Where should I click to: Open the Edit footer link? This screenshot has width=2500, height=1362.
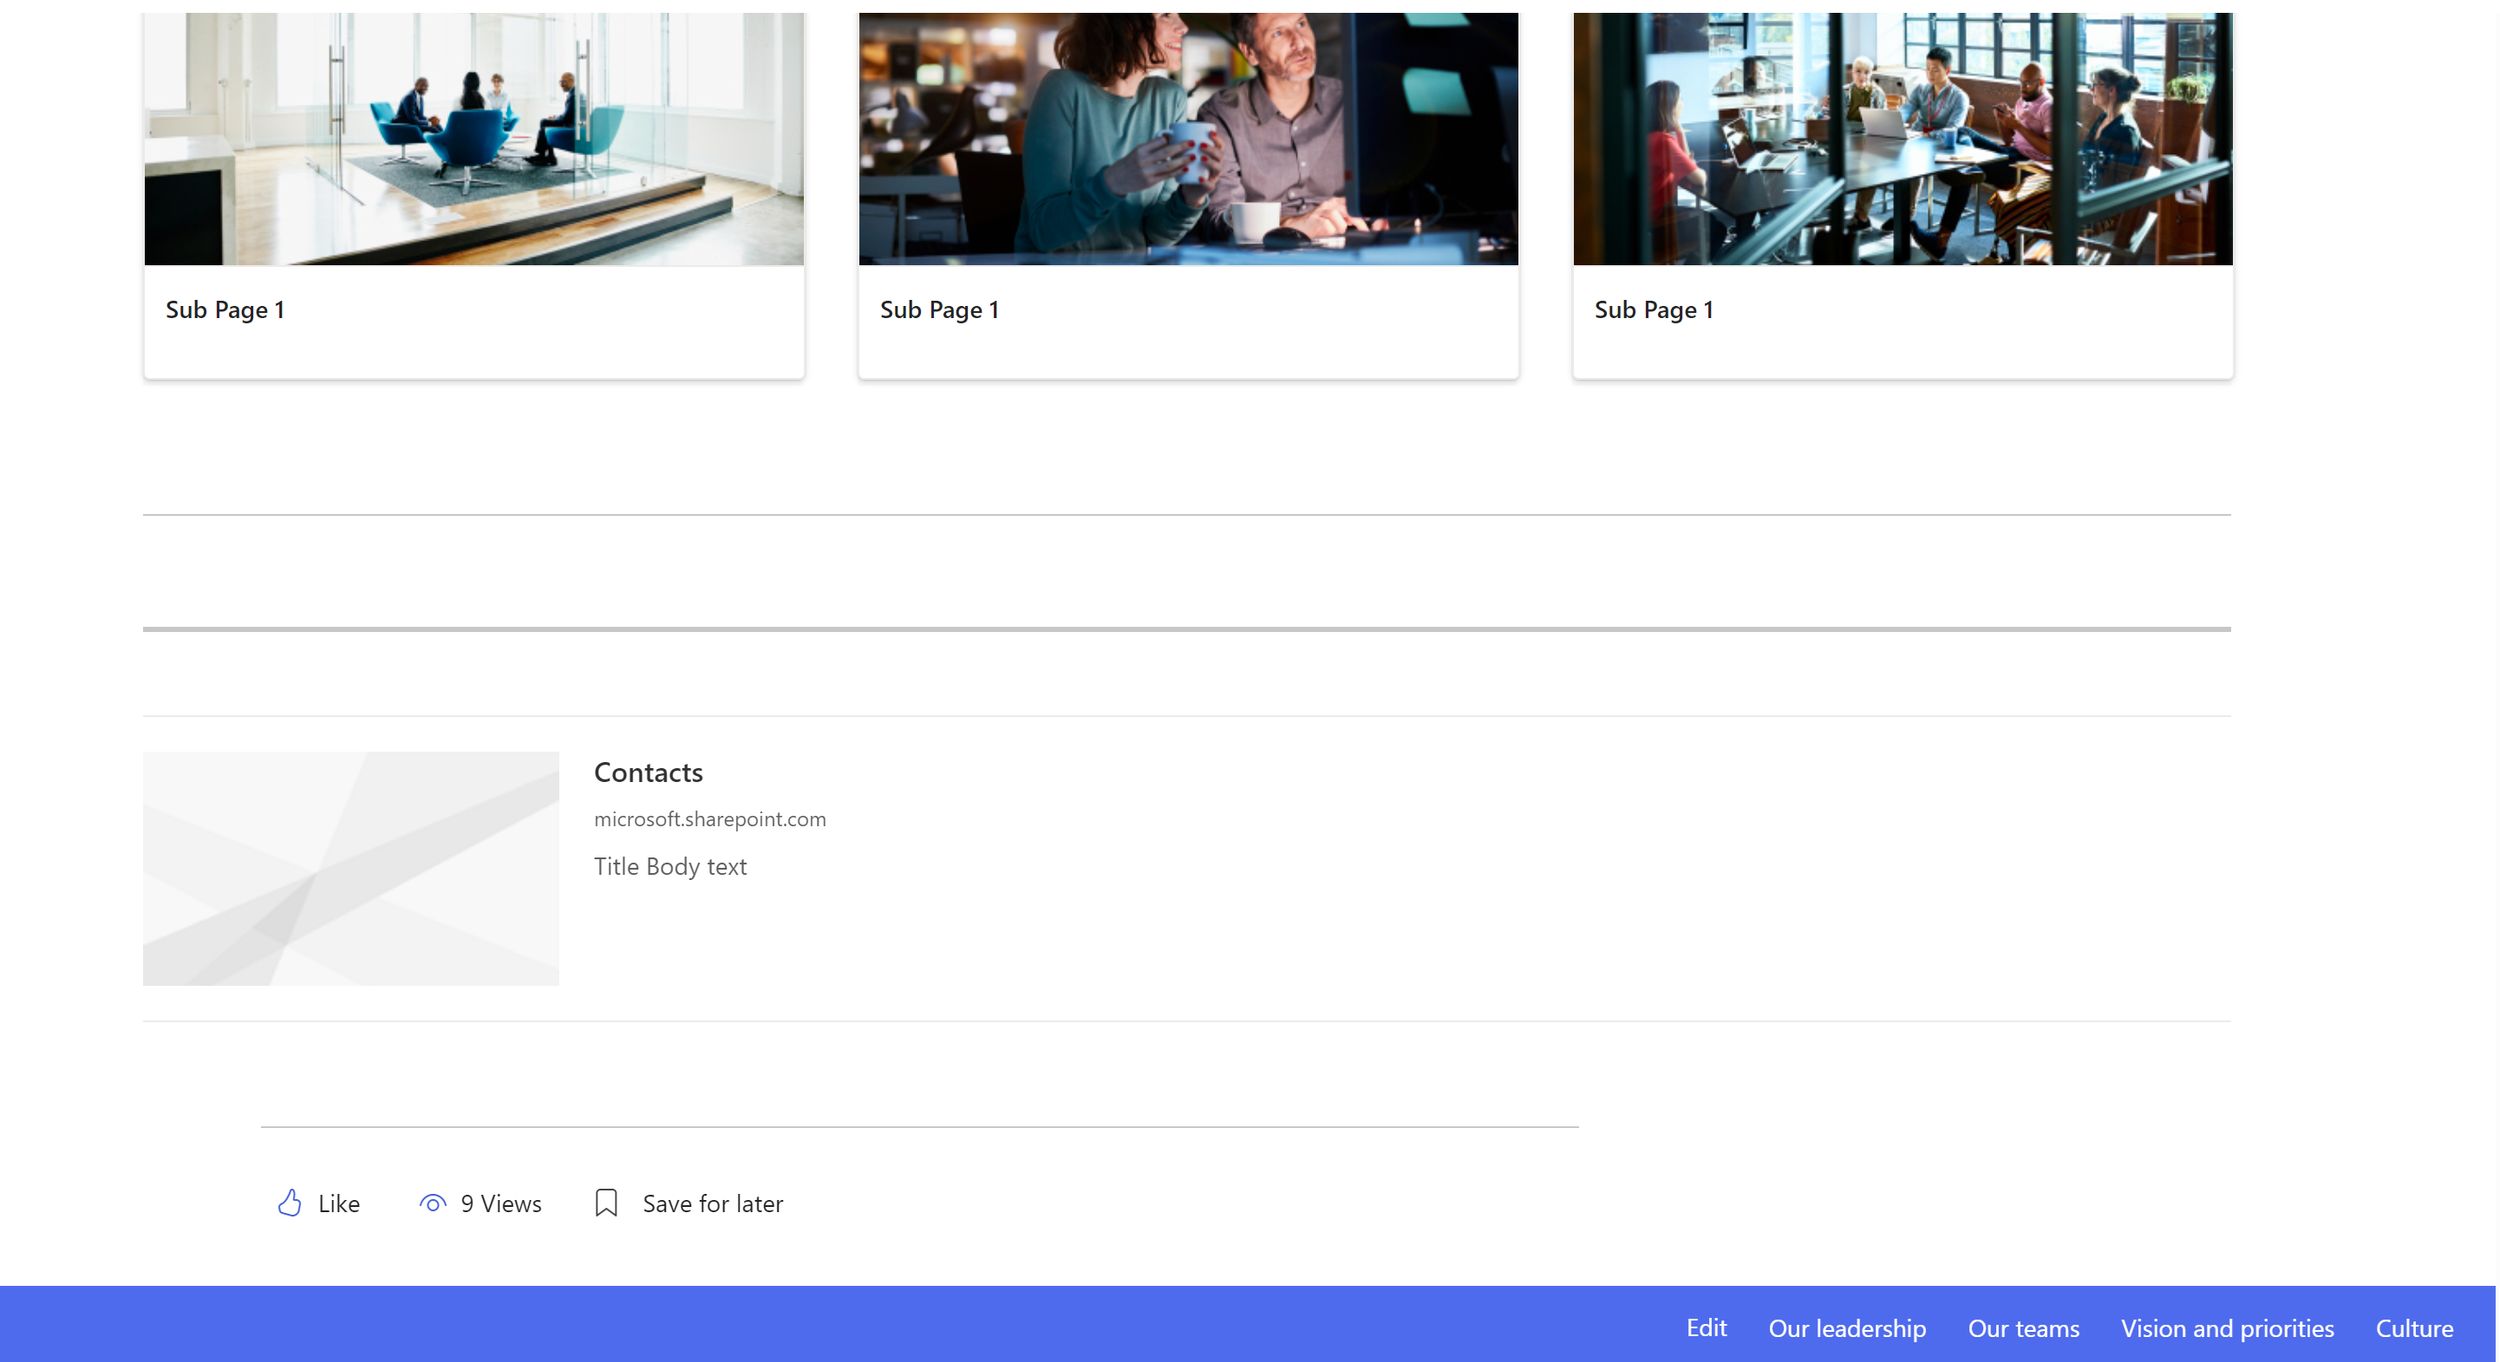[x=1706, y=1327]
